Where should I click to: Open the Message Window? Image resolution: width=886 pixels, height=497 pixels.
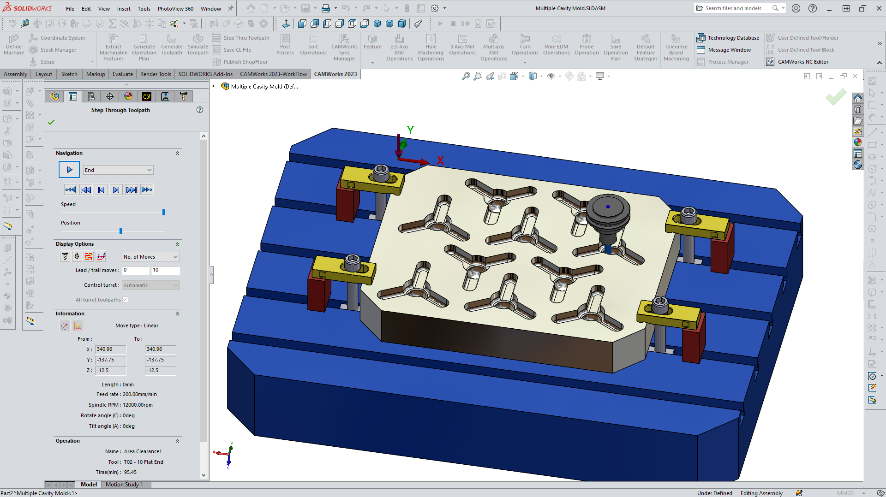pos(729,49)
